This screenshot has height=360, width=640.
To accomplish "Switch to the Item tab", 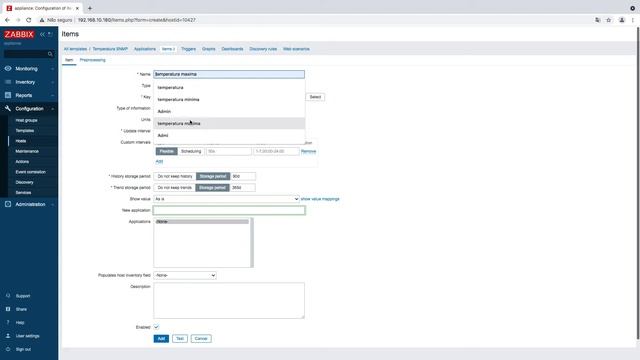I will pyautogui.click(x=69, y=60).
